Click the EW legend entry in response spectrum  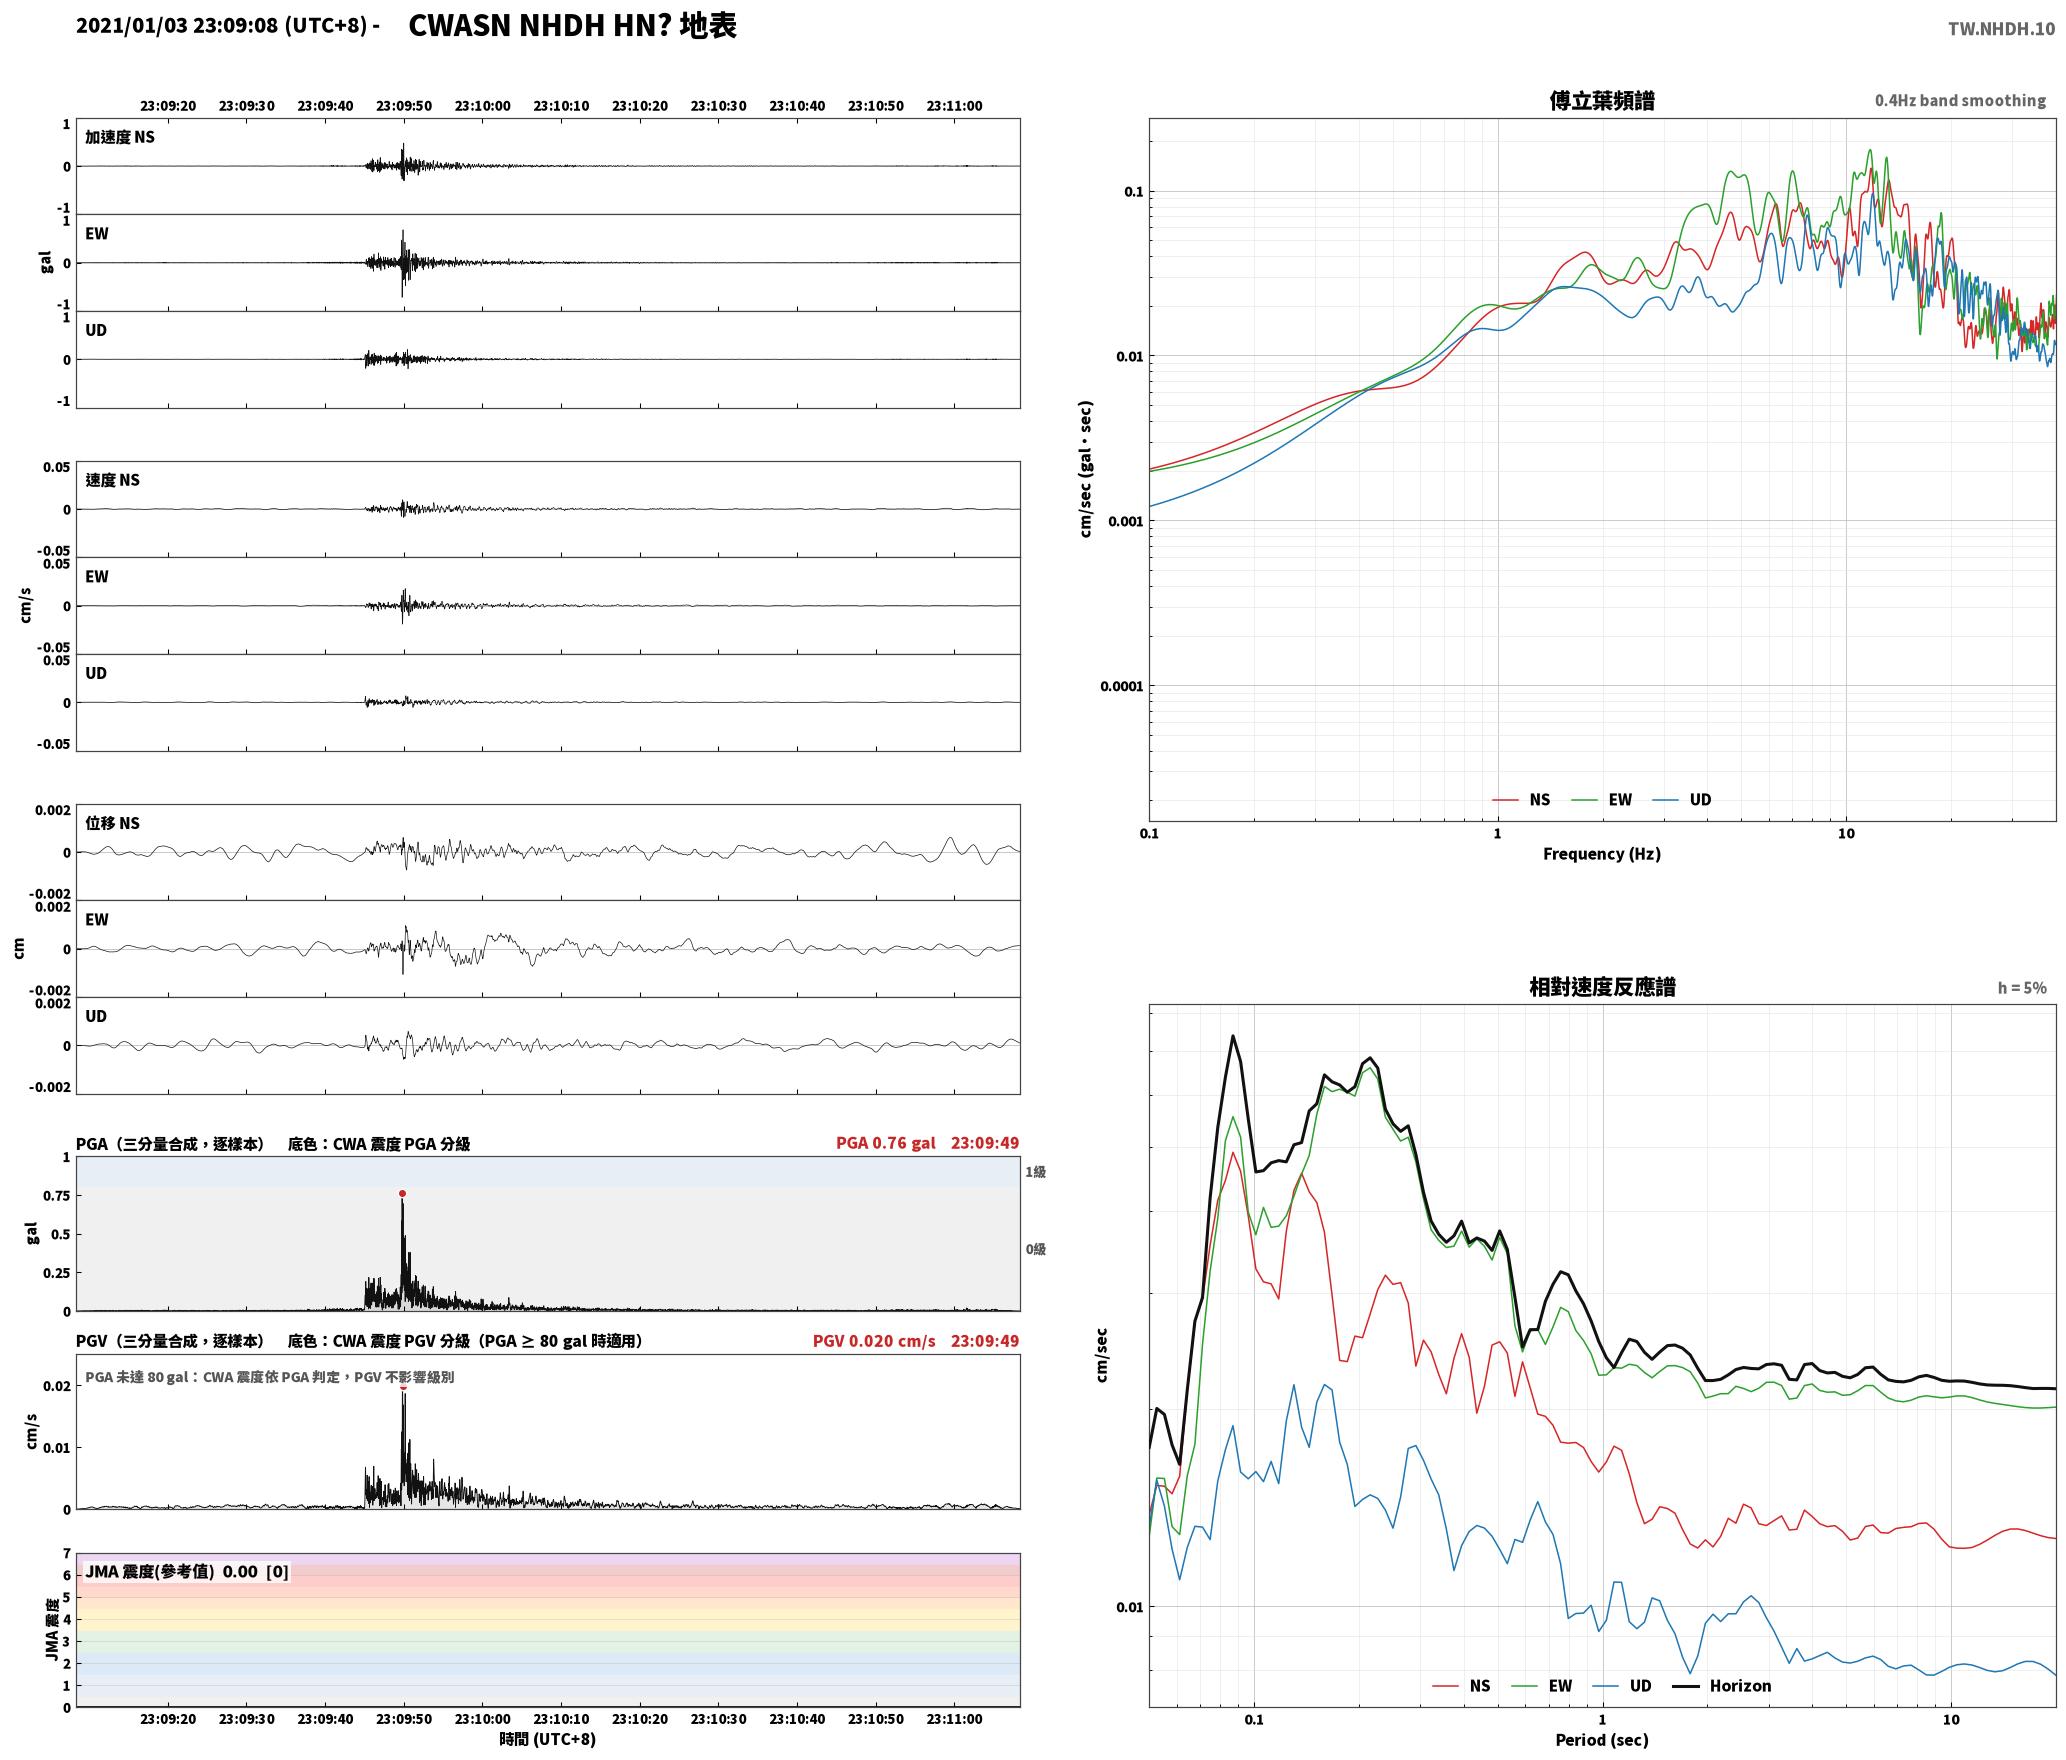[1542, 1686]
